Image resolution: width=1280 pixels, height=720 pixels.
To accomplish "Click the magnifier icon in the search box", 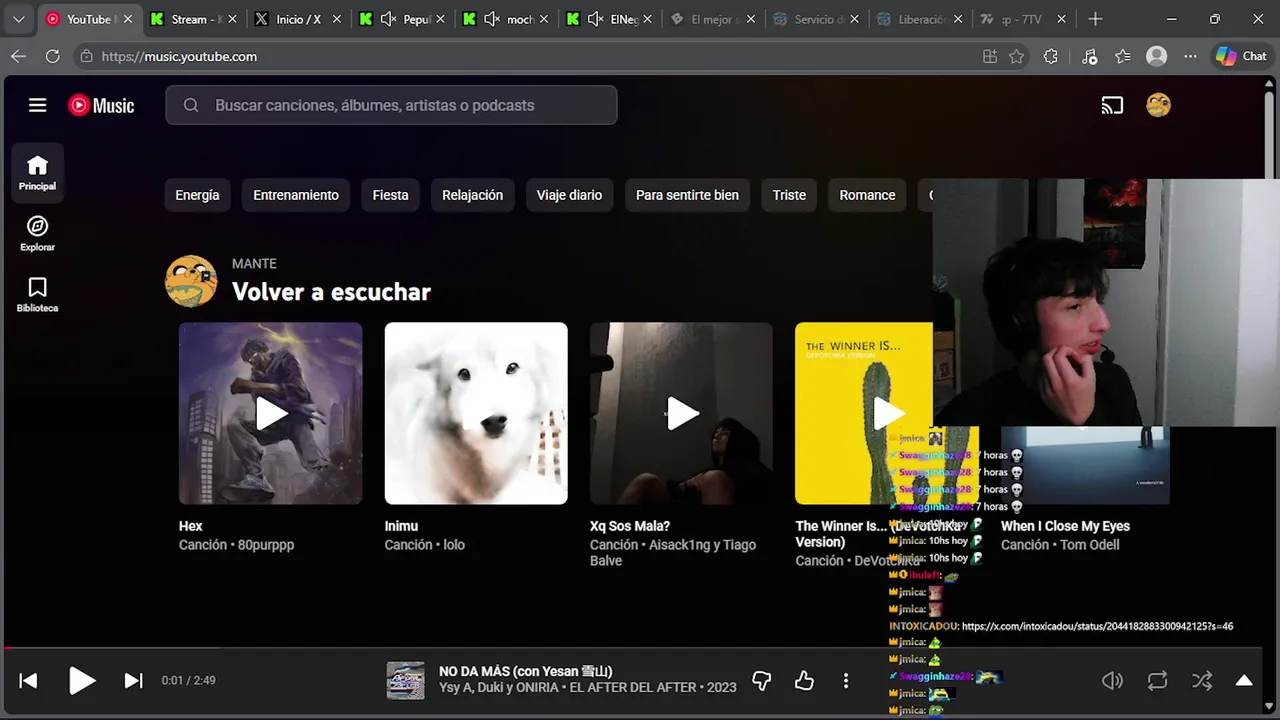I will pos(191,105).
